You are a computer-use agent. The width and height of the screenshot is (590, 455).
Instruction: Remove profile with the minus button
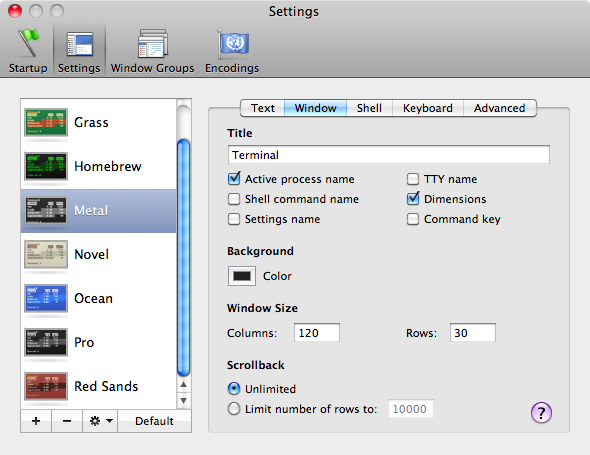pyautogui.click(x=67, y=421)
